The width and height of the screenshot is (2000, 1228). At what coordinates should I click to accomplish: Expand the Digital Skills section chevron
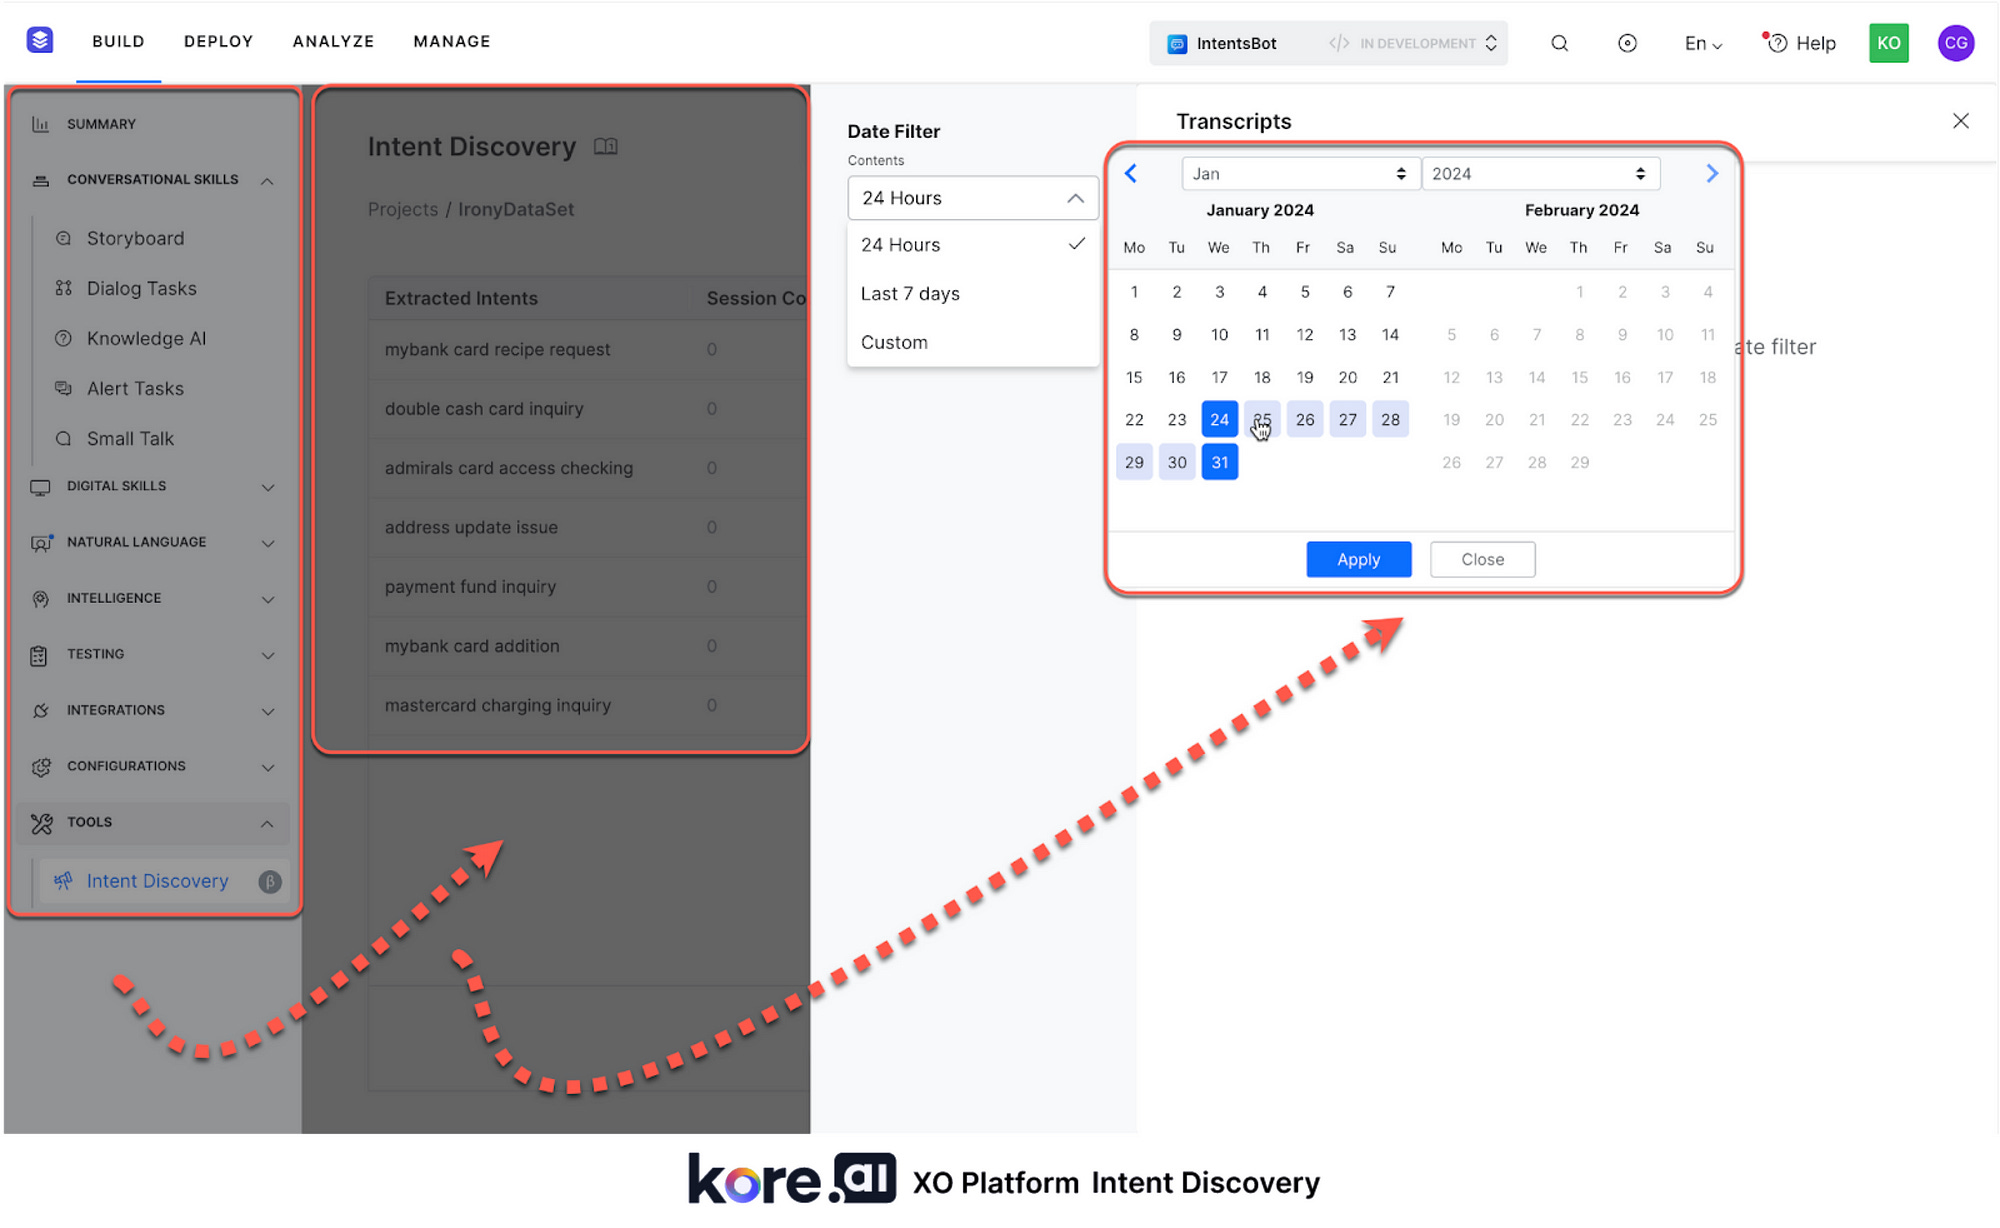pos(268,487)
